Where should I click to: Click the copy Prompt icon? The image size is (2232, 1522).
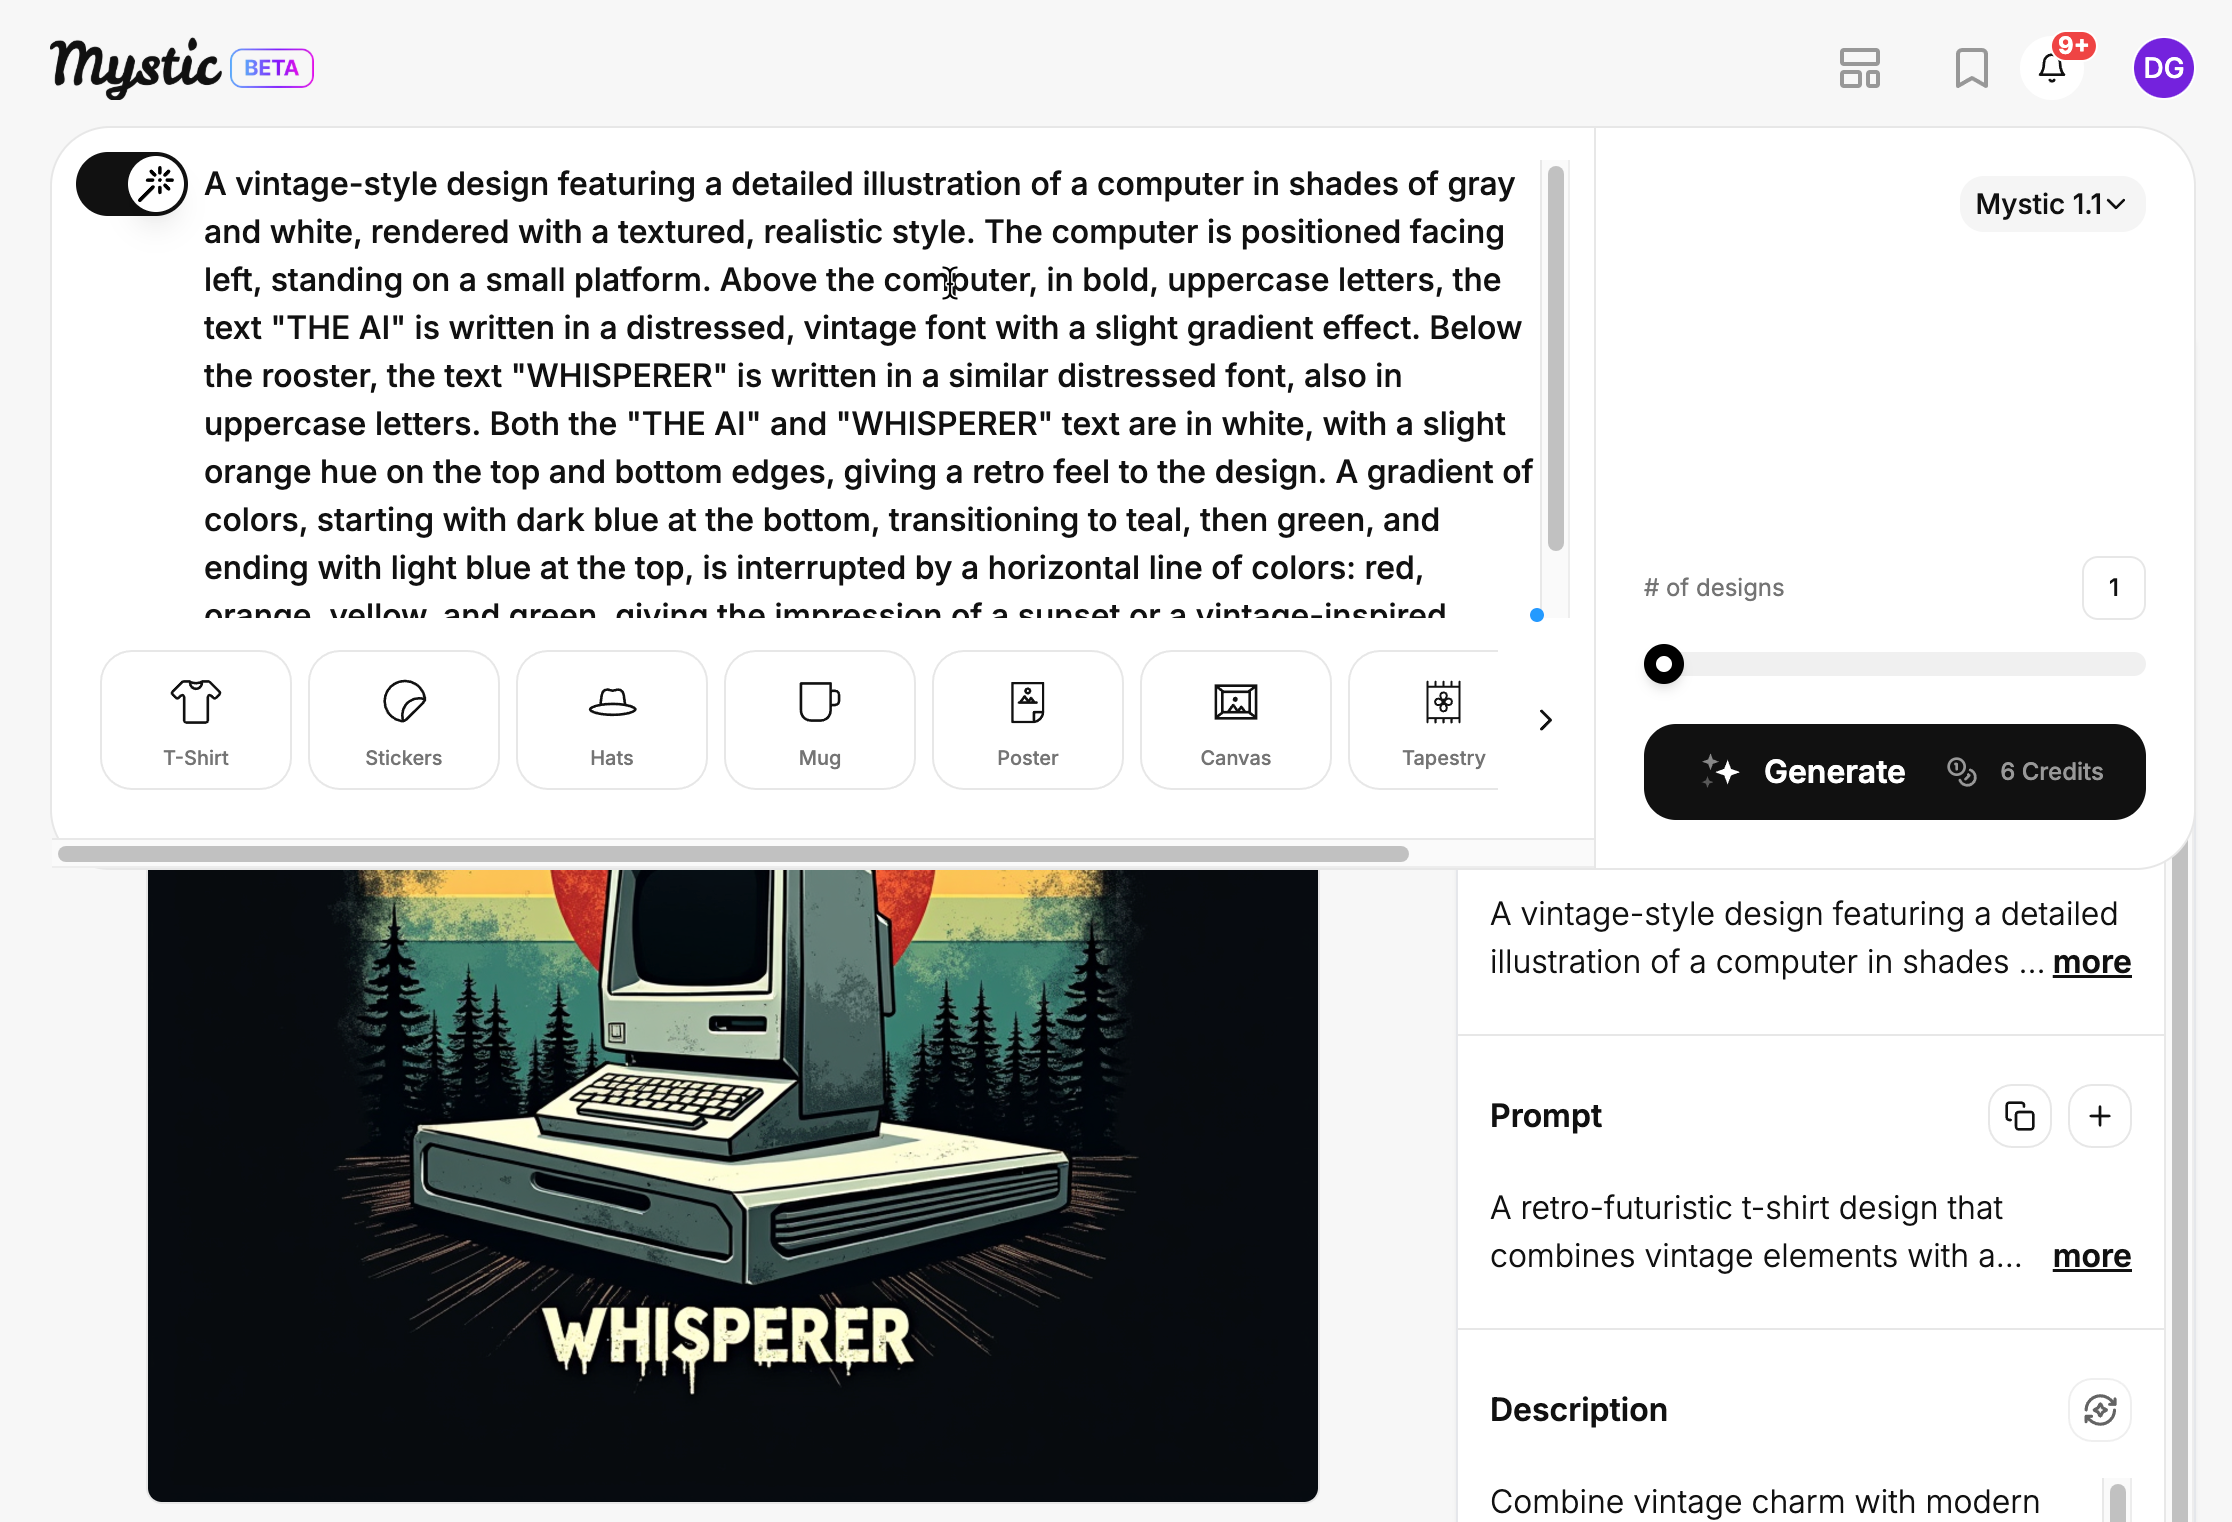click(2020, 1115)
